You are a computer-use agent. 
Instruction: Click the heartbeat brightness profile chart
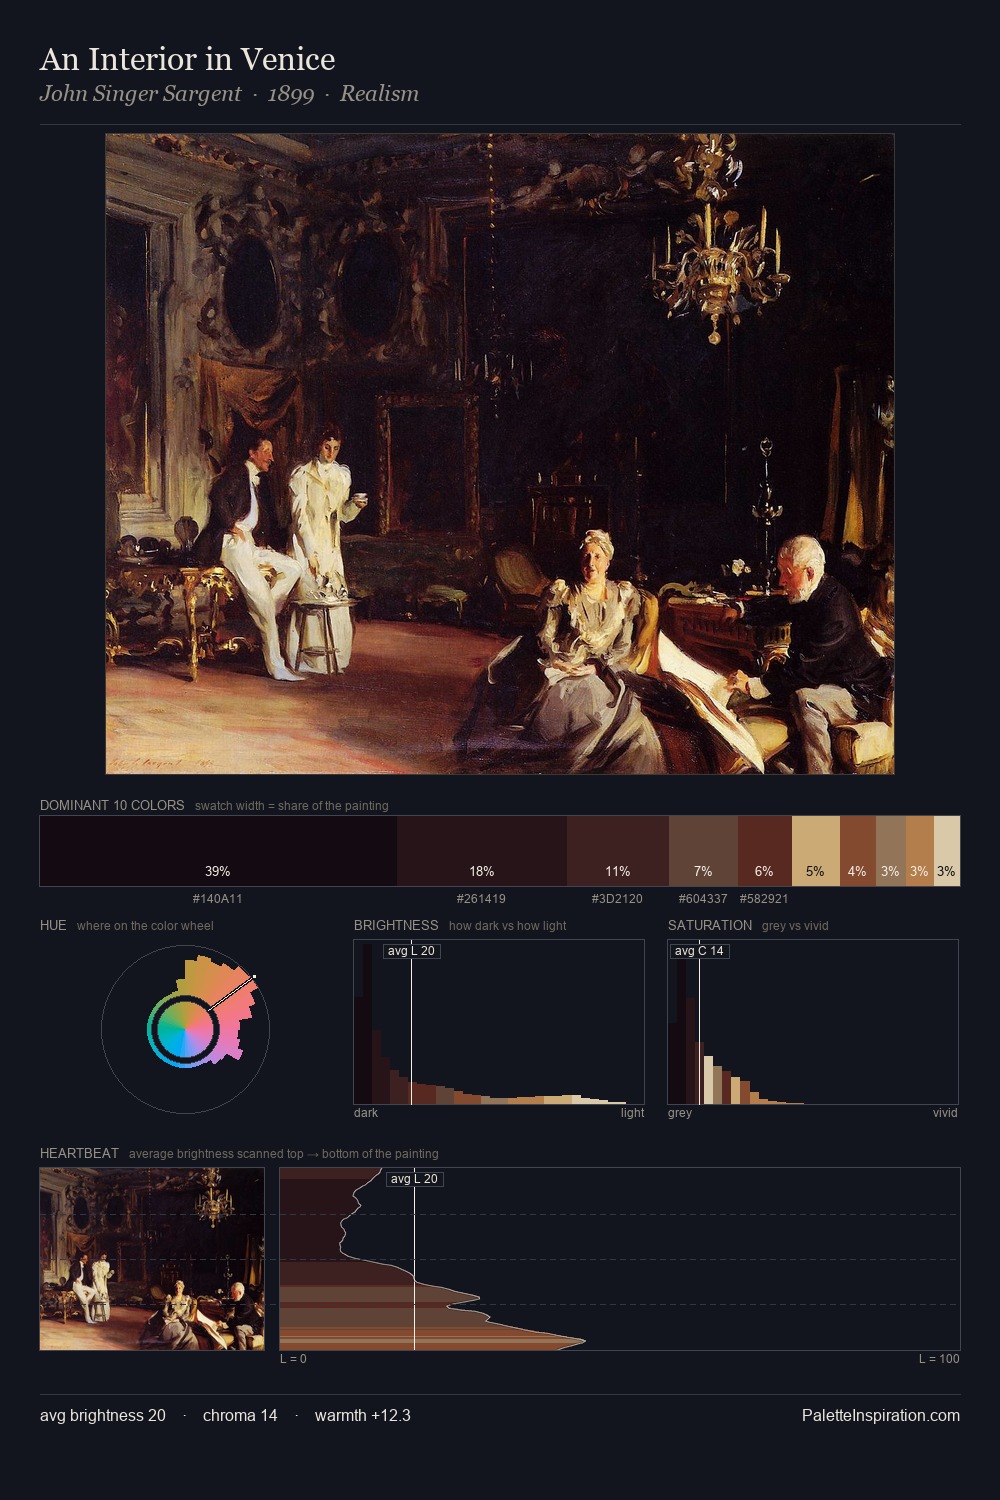click(x=620, y=1259)
